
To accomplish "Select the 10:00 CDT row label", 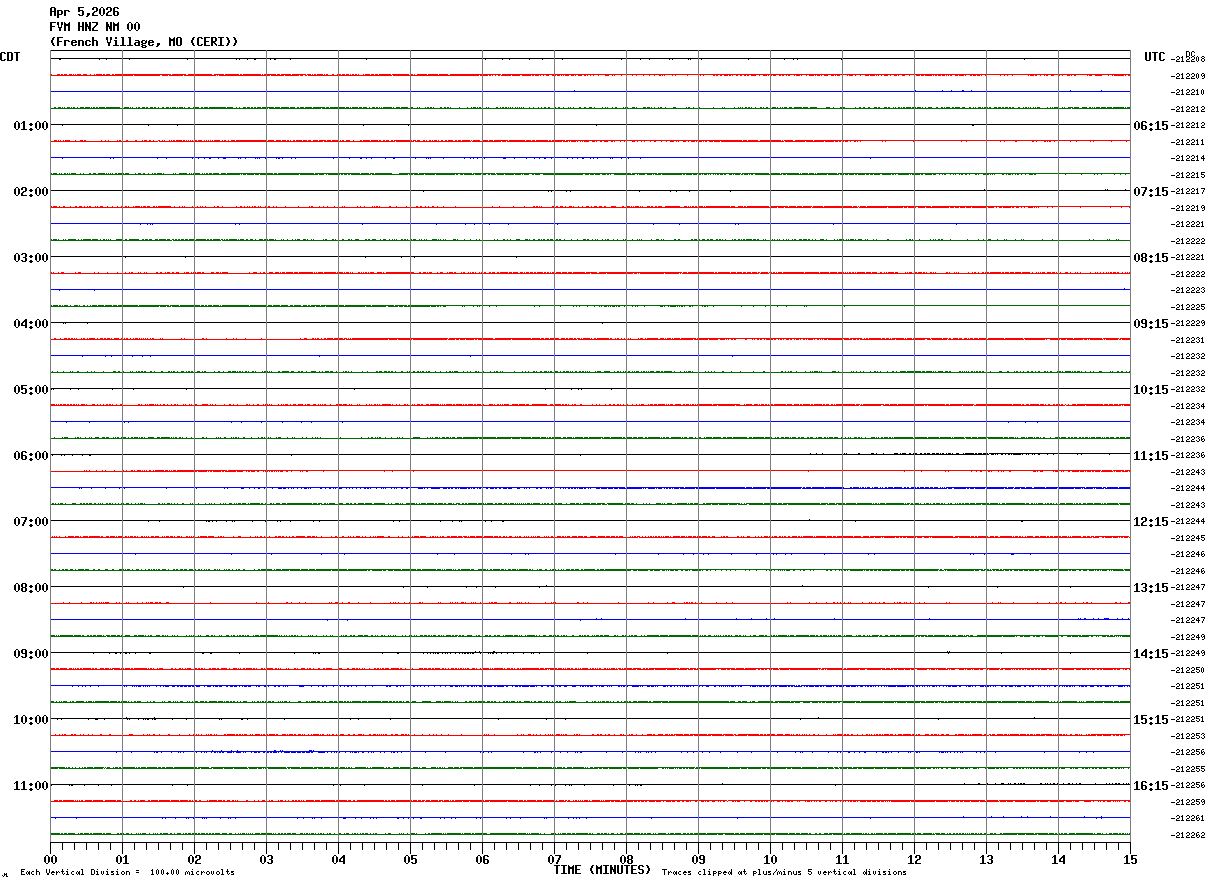I will point(31,720).
